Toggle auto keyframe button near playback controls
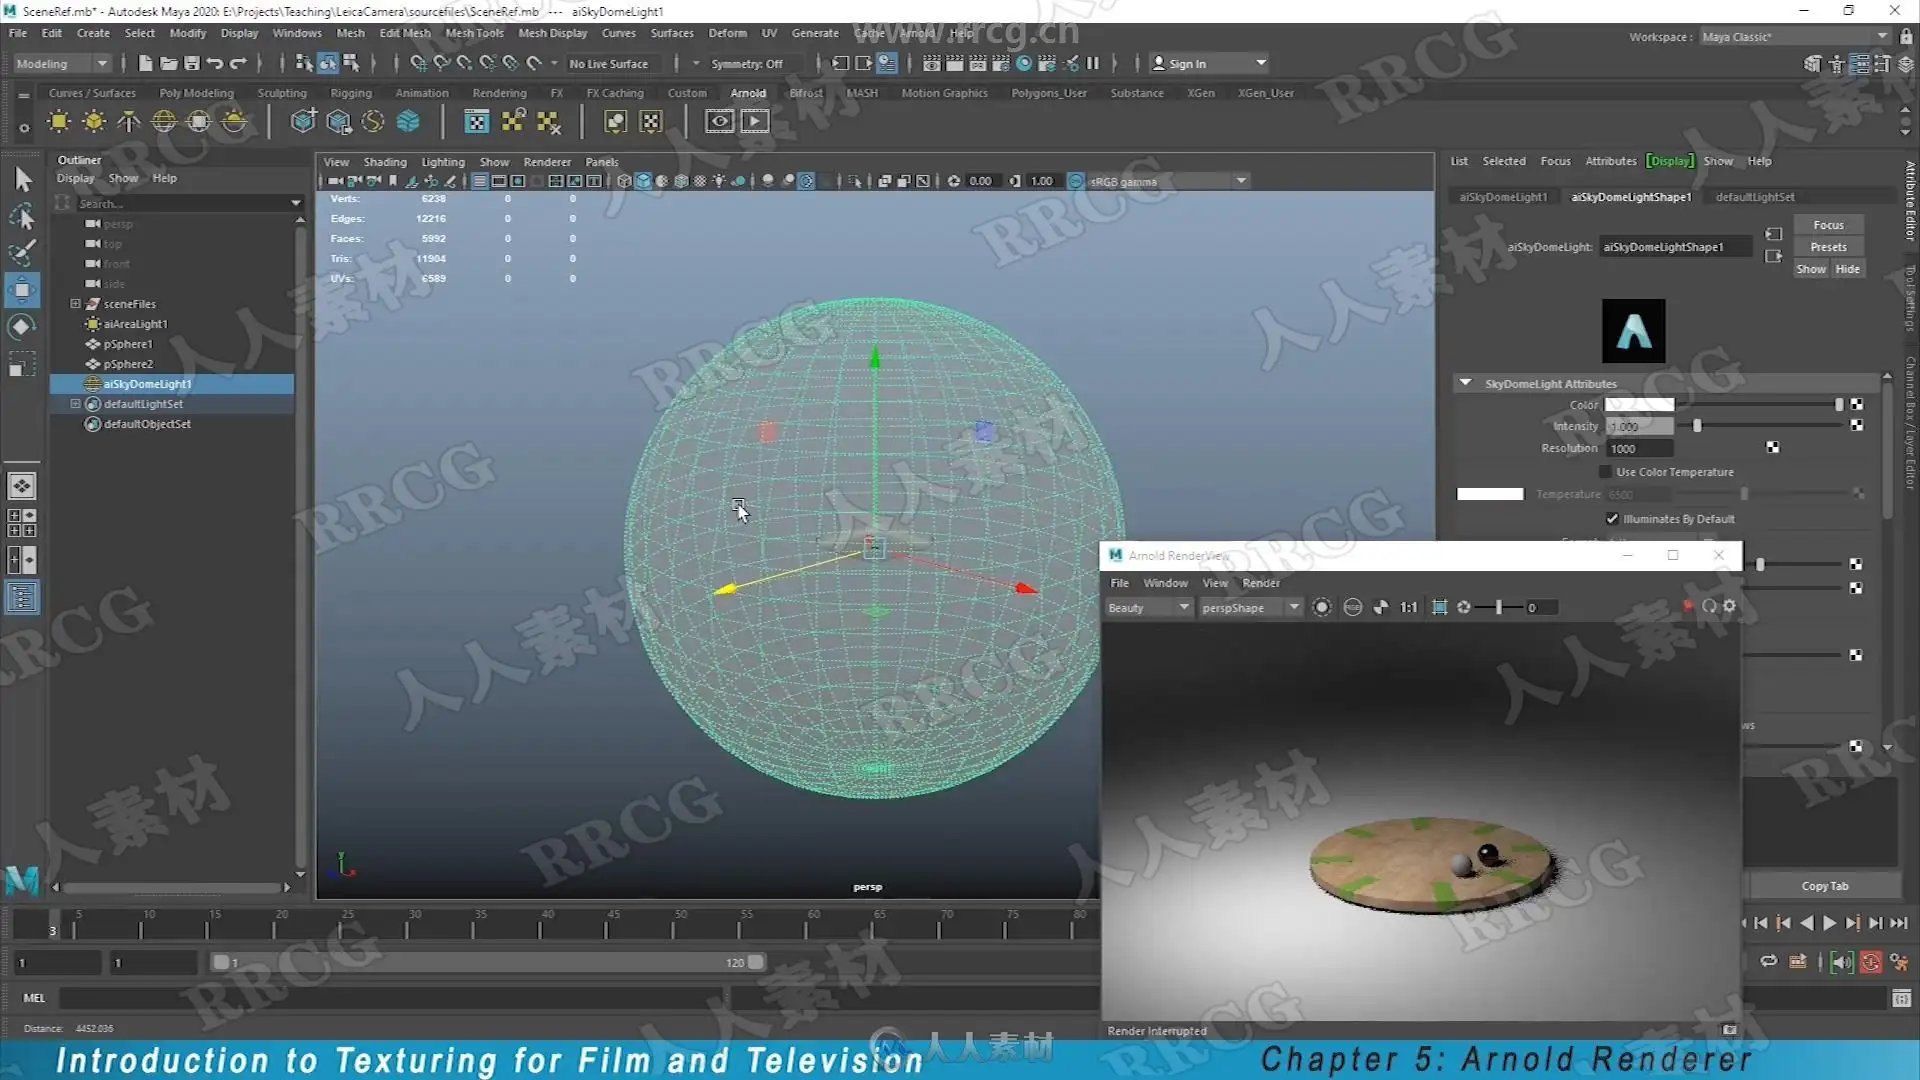Image resolution: width=1920 pixels, height=1080 pixels. (x=1870, y=962)
